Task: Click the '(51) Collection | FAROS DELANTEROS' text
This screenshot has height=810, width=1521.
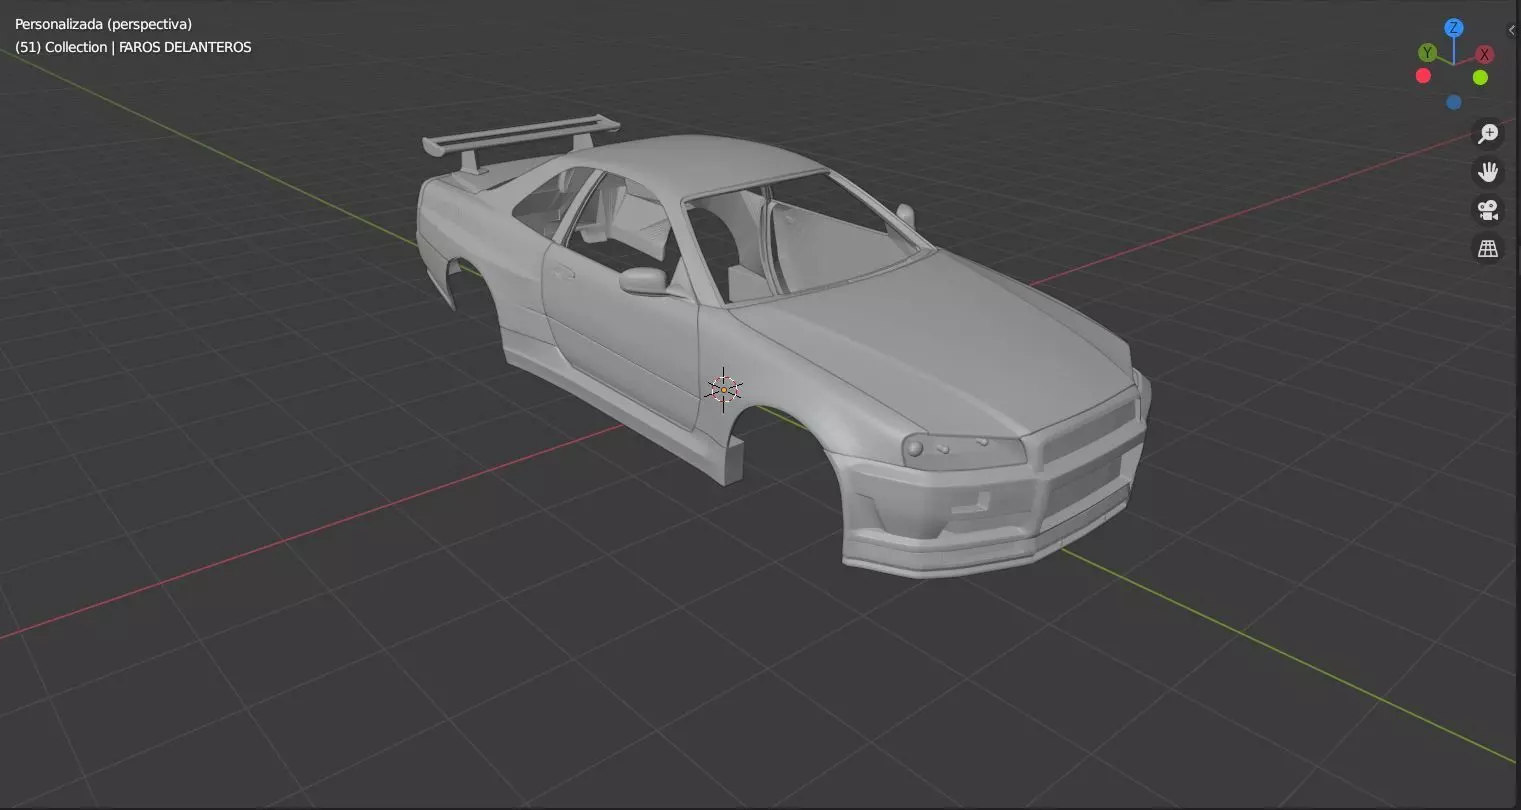Action: click(x=133, y=47)
